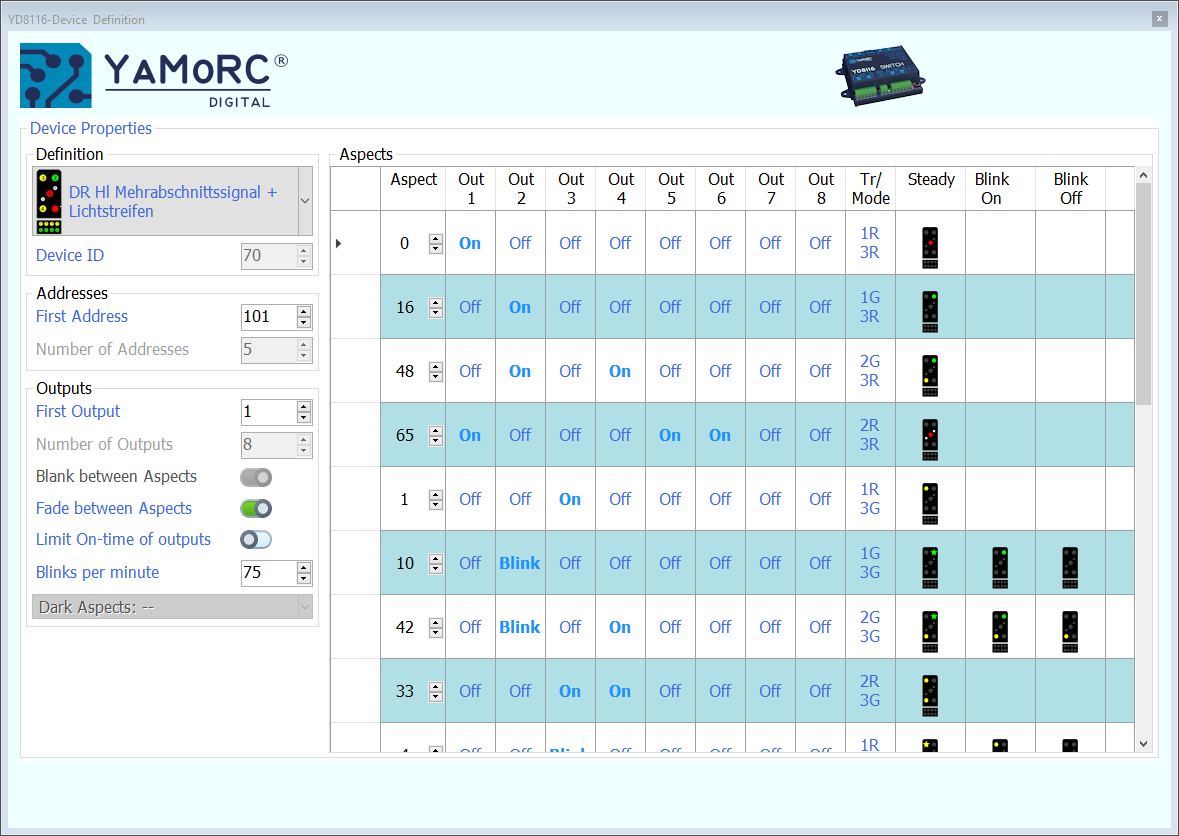Click Blink On signal icon for aspect 10

[1000, 567]
